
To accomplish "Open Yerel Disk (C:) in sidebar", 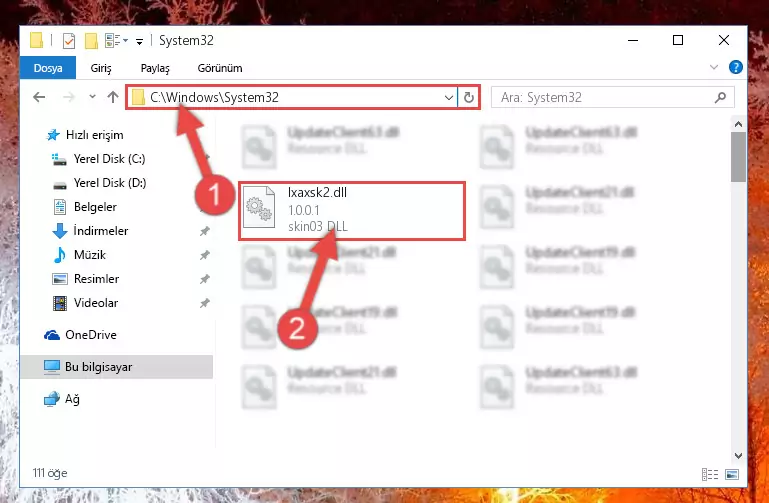I will tap(109, 159).
